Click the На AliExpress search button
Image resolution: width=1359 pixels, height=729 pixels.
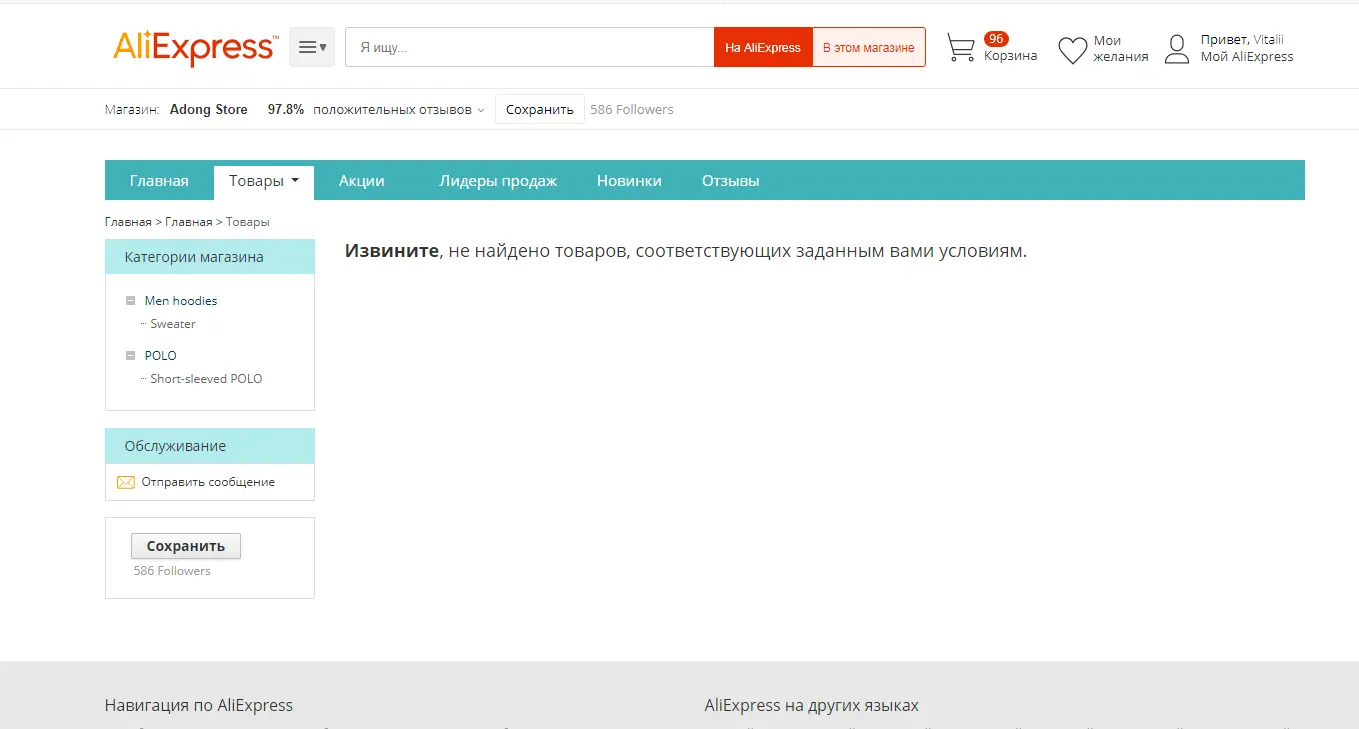[763, 47]
